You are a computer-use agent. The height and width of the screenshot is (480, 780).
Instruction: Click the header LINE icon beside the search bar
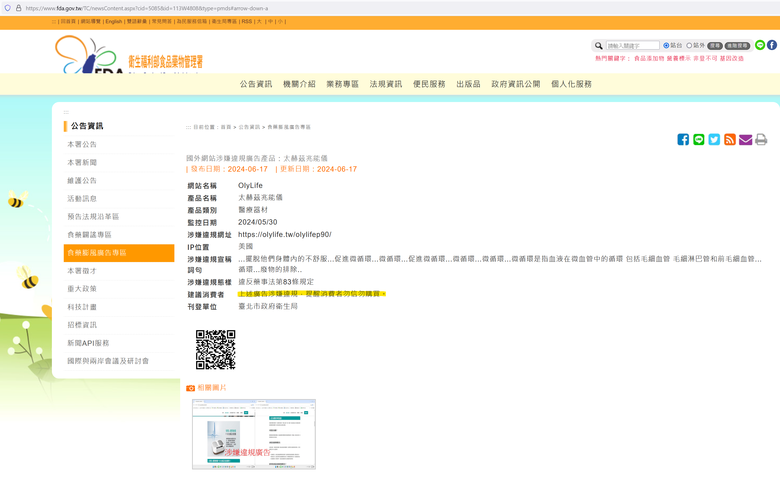760,45
